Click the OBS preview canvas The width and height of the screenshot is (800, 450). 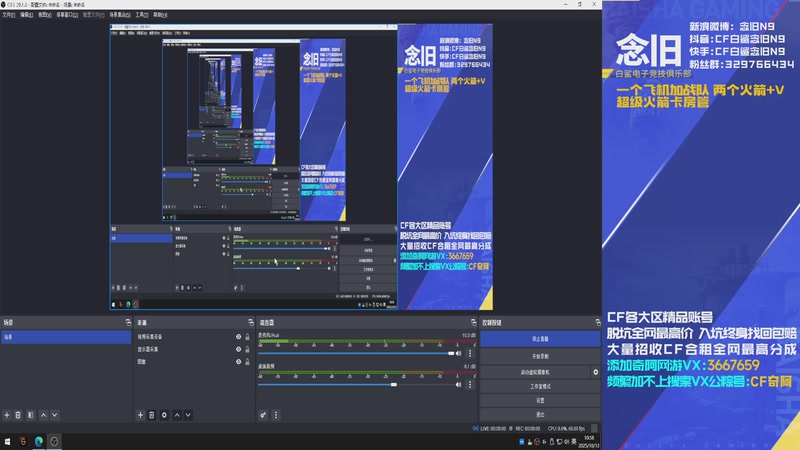pyautogui.click(x=302, y=167)
